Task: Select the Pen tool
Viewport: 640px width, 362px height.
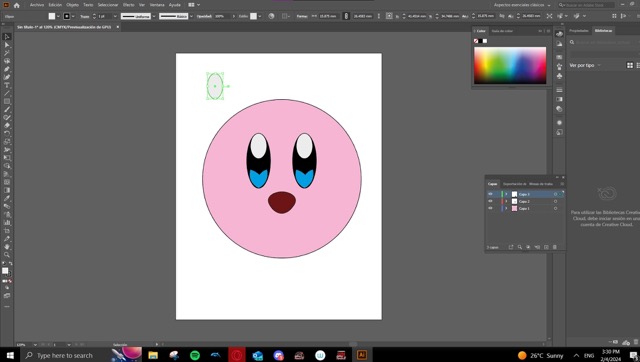Action: 7,69
